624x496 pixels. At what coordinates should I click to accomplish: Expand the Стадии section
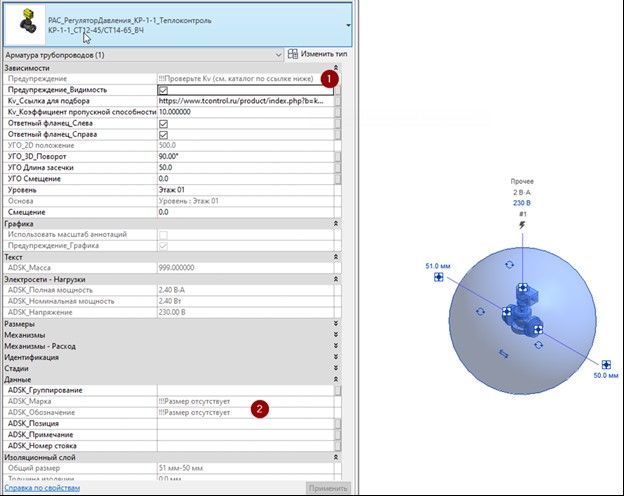(336, 368)
